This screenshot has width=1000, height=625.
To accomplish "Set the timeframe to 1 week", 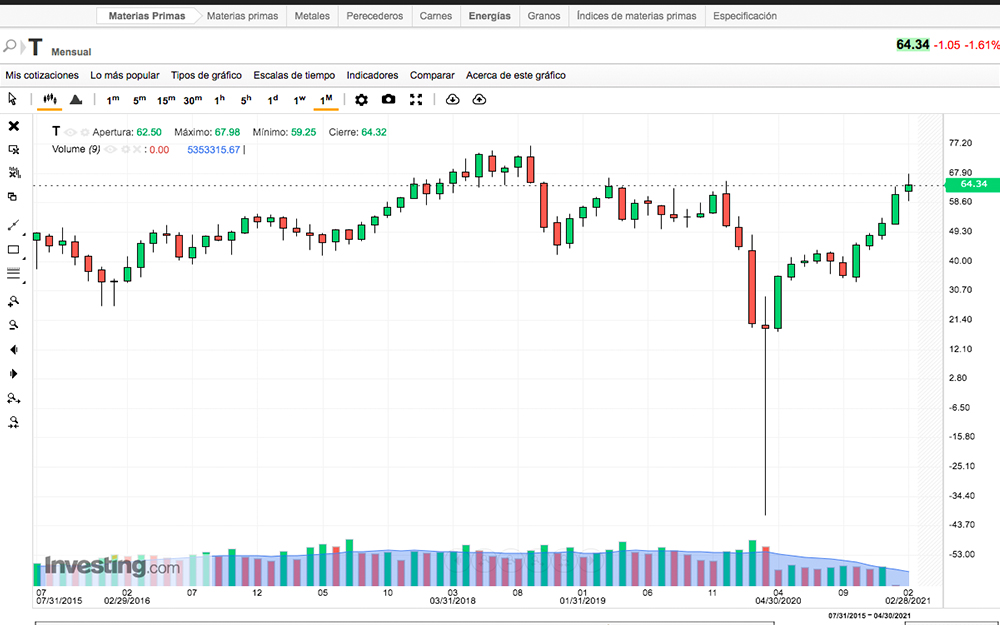I will click(x=299, y=100).
